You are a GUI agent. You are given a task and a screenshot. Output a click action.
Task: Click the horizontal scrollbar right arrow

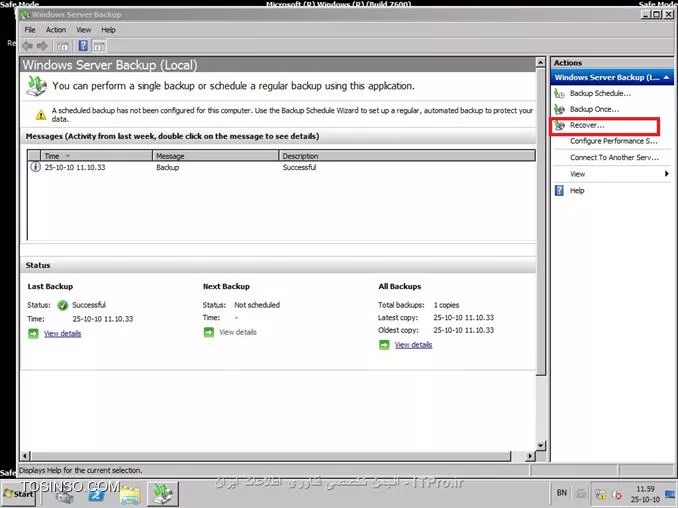pos(530,456)
